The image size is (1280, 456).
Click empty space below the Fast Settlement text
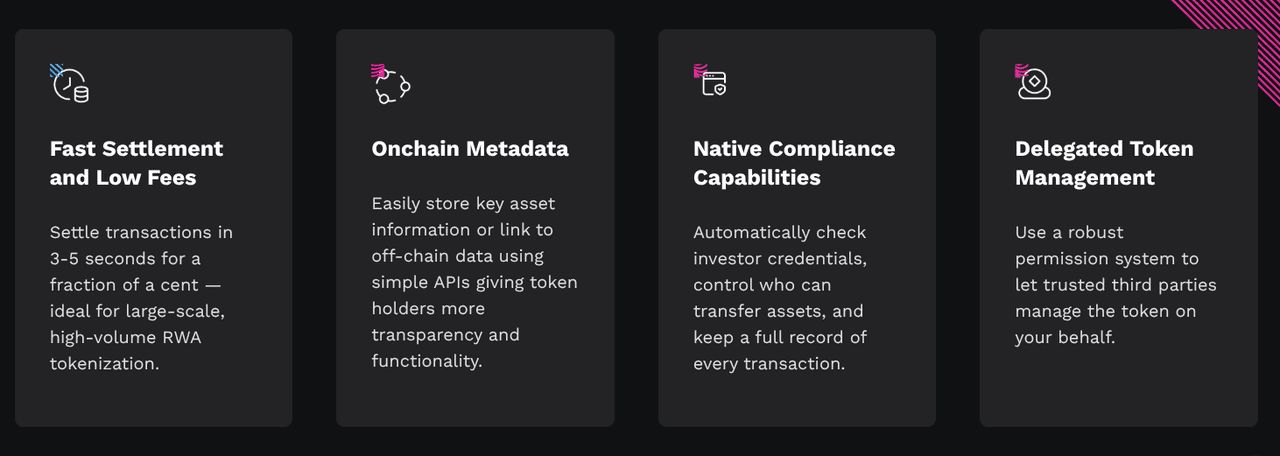(153, 400)
